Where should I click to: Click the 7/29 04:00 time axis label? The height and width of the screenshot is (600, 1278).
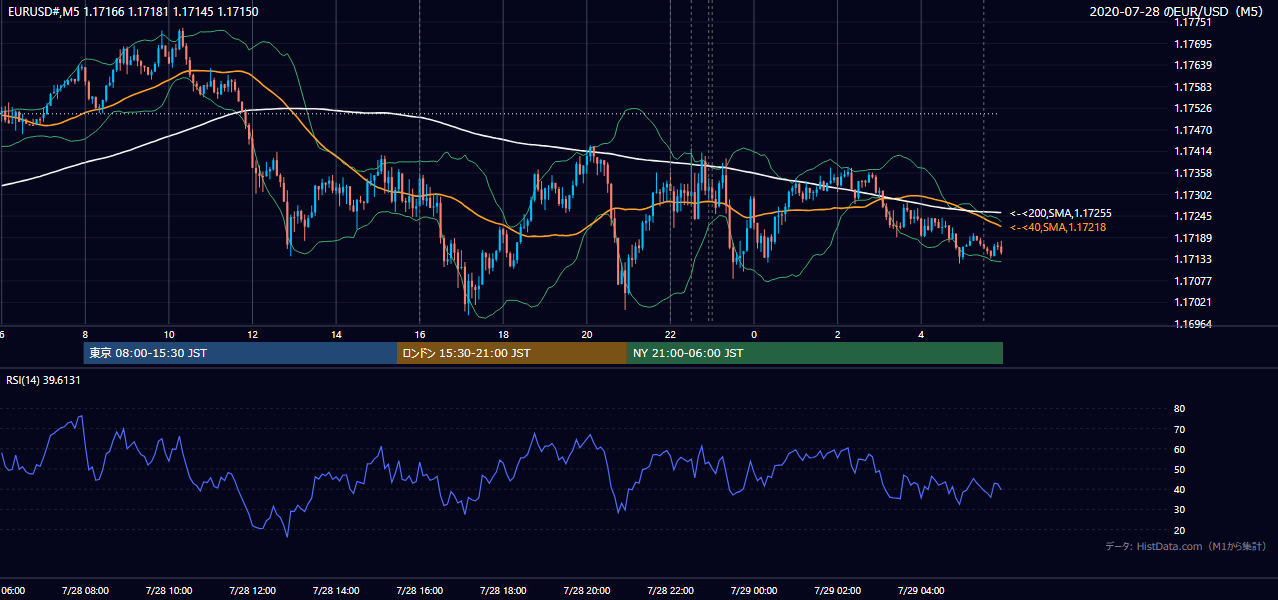(921, 591)
